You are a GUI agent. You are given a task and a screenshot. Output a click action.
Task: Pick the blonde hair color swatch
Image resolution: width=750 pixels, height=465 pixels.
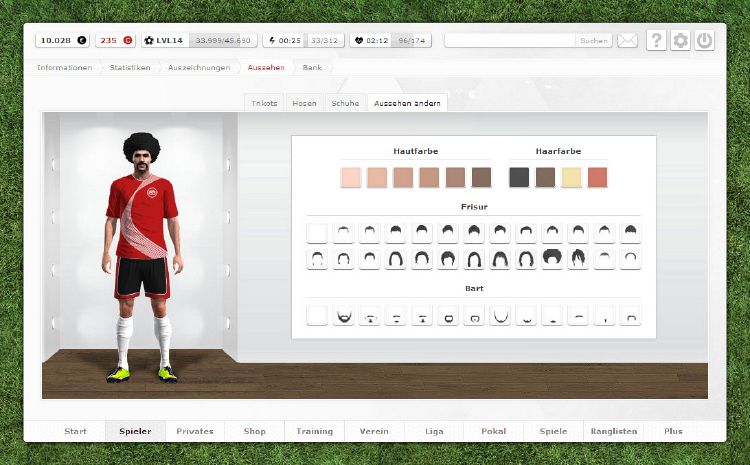coord(571,177)
